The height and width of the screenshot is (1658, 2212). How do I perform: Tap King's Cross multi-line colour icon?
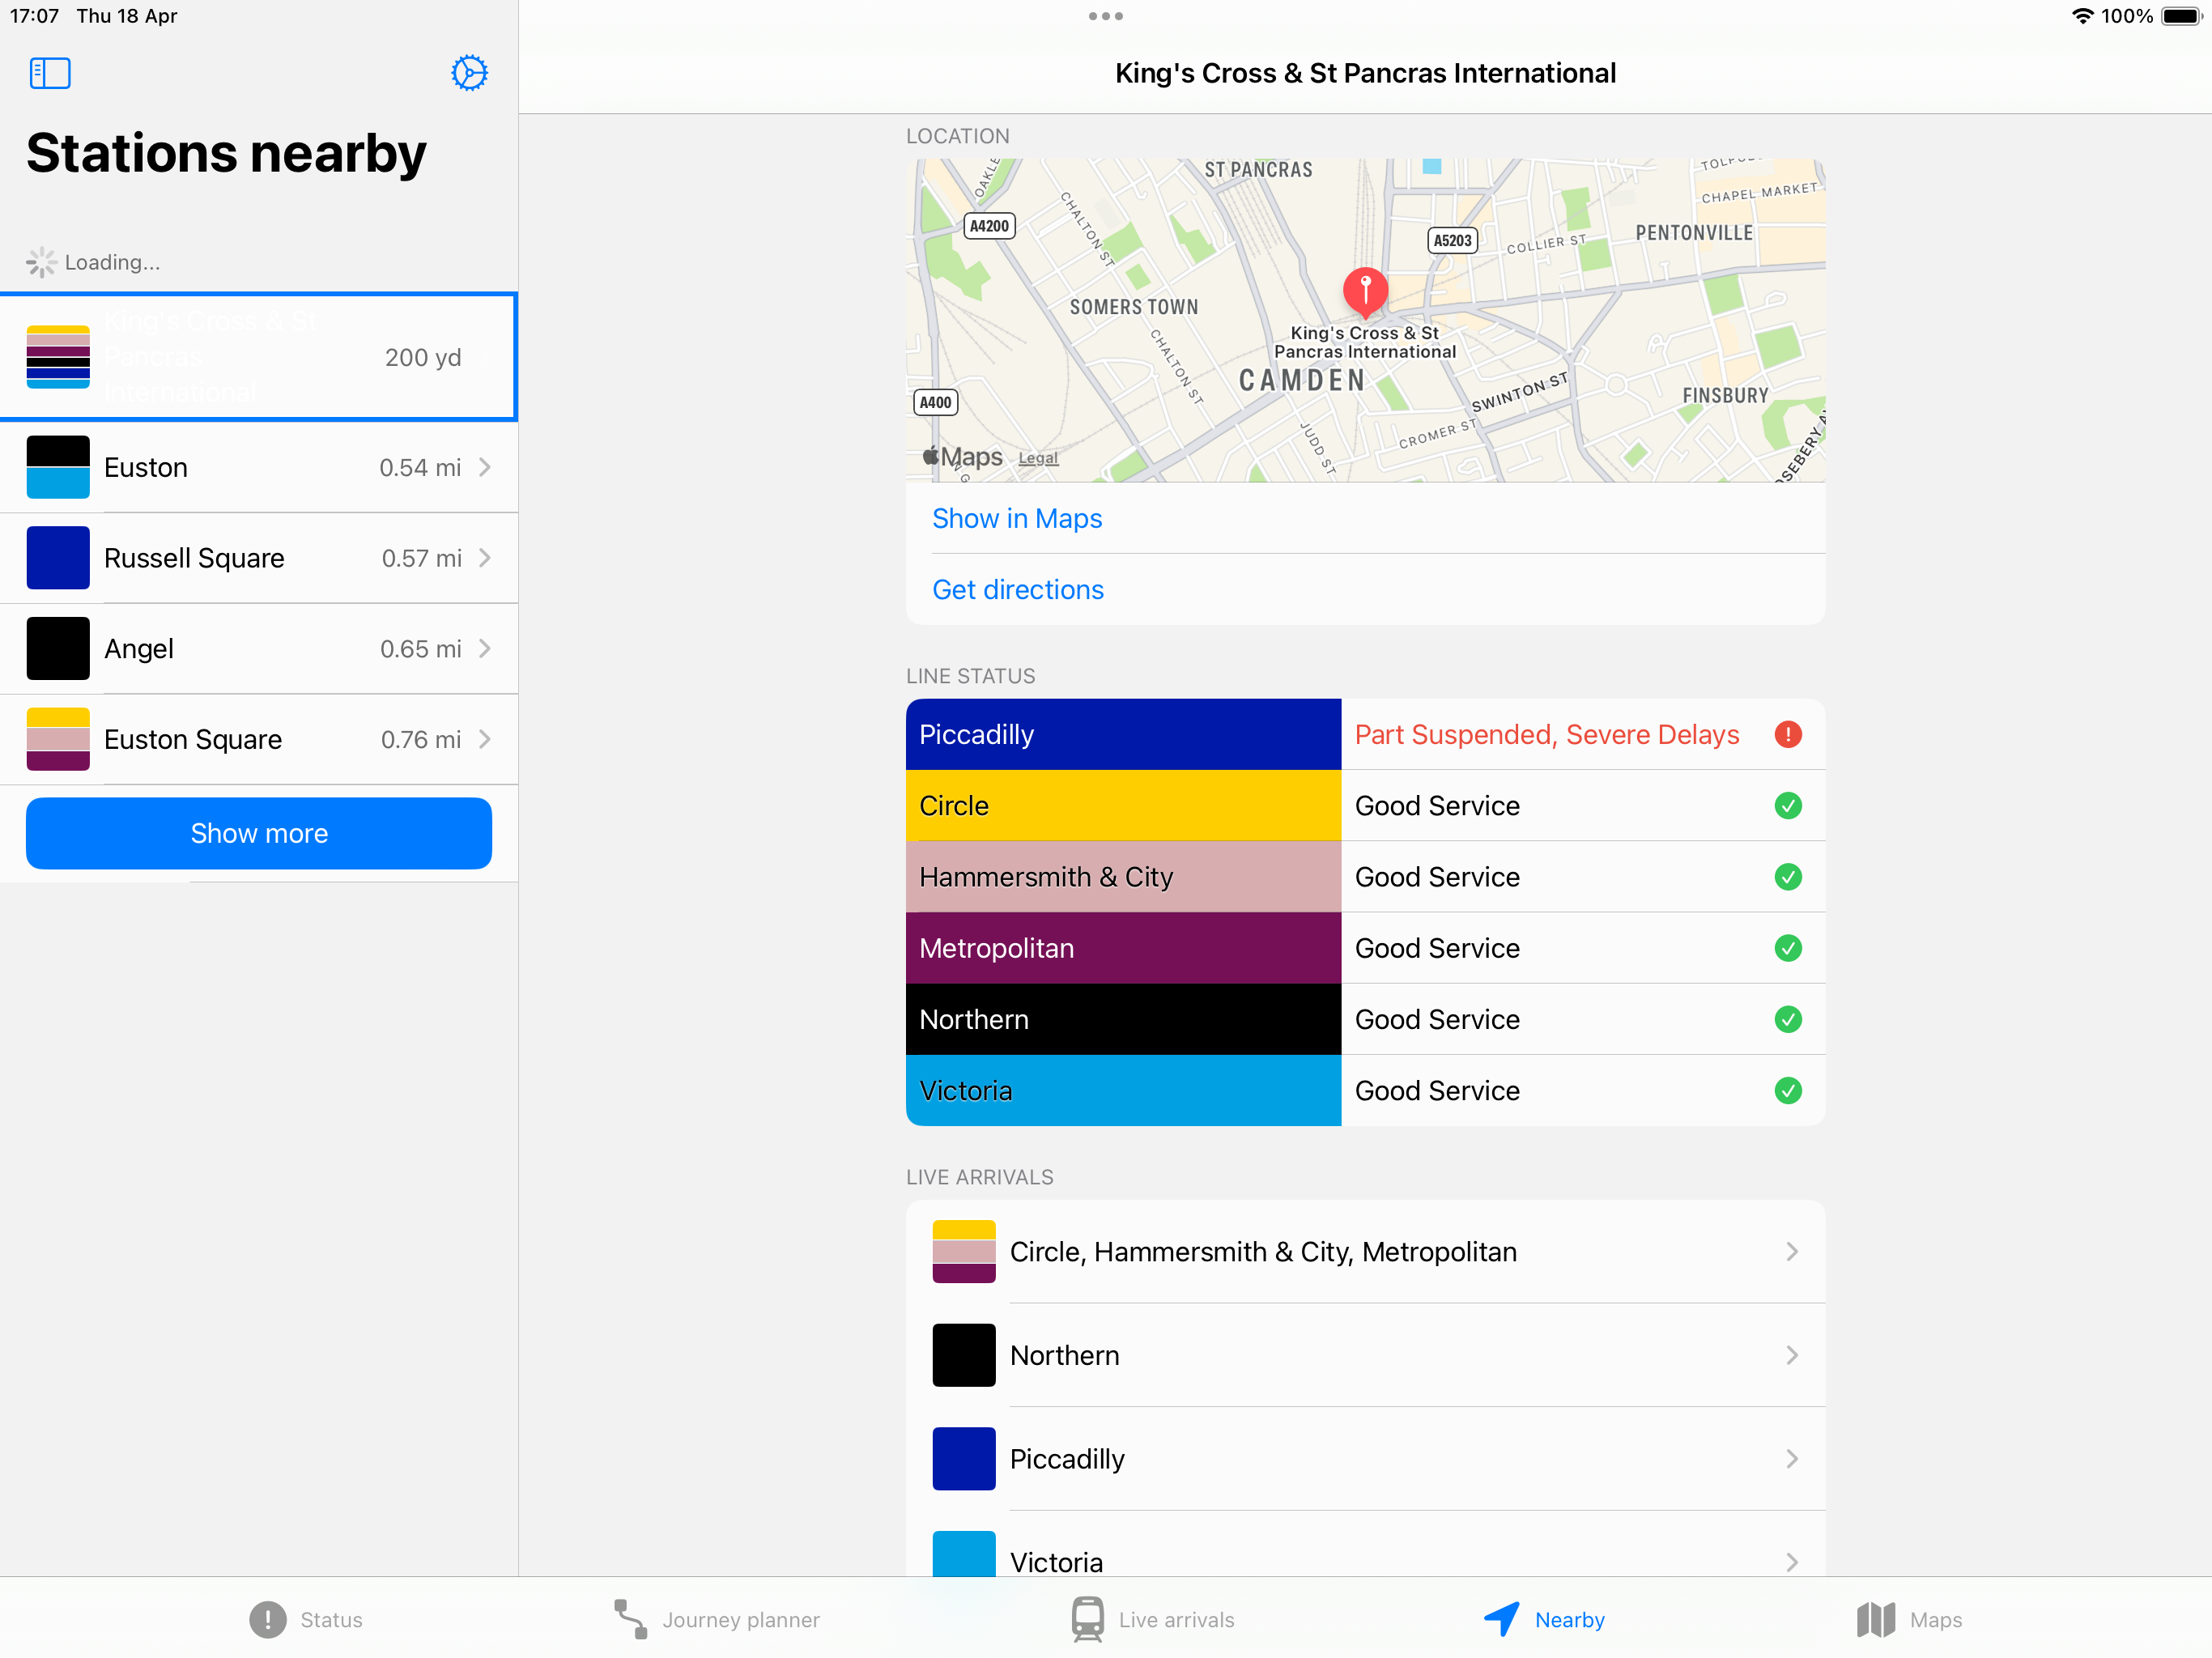click(x=58, y=357)
